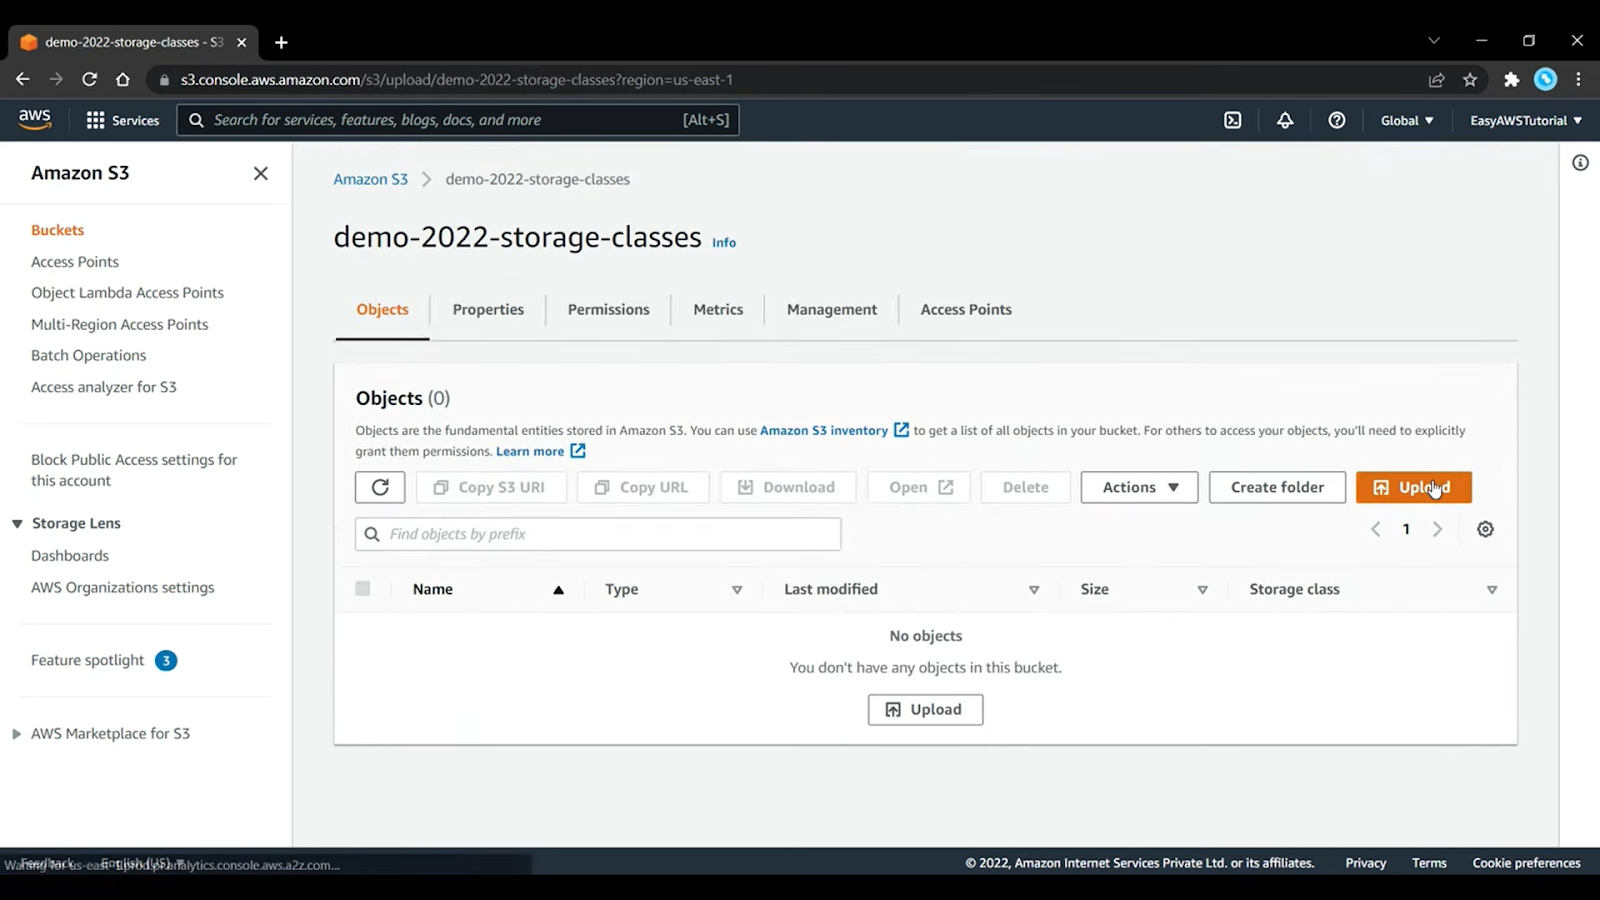Collapse the Storage Lens section

click(x=17, y=524)
